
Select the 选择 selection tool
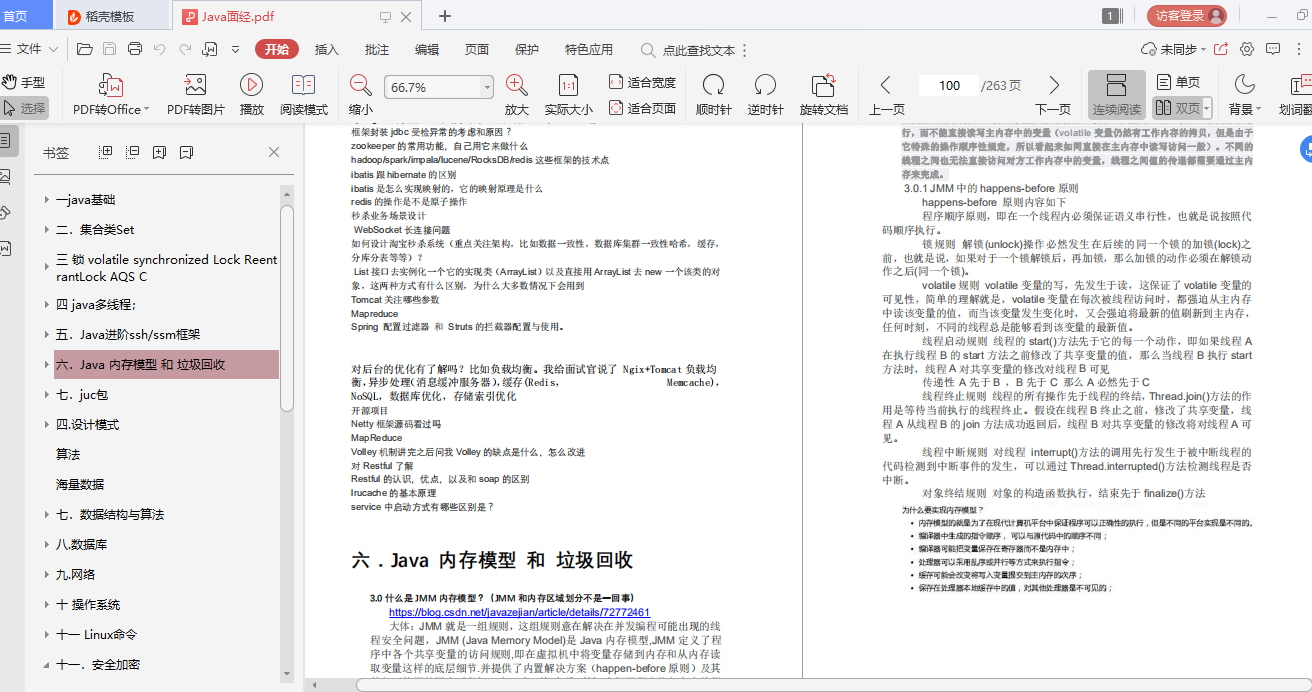(24, 108)
